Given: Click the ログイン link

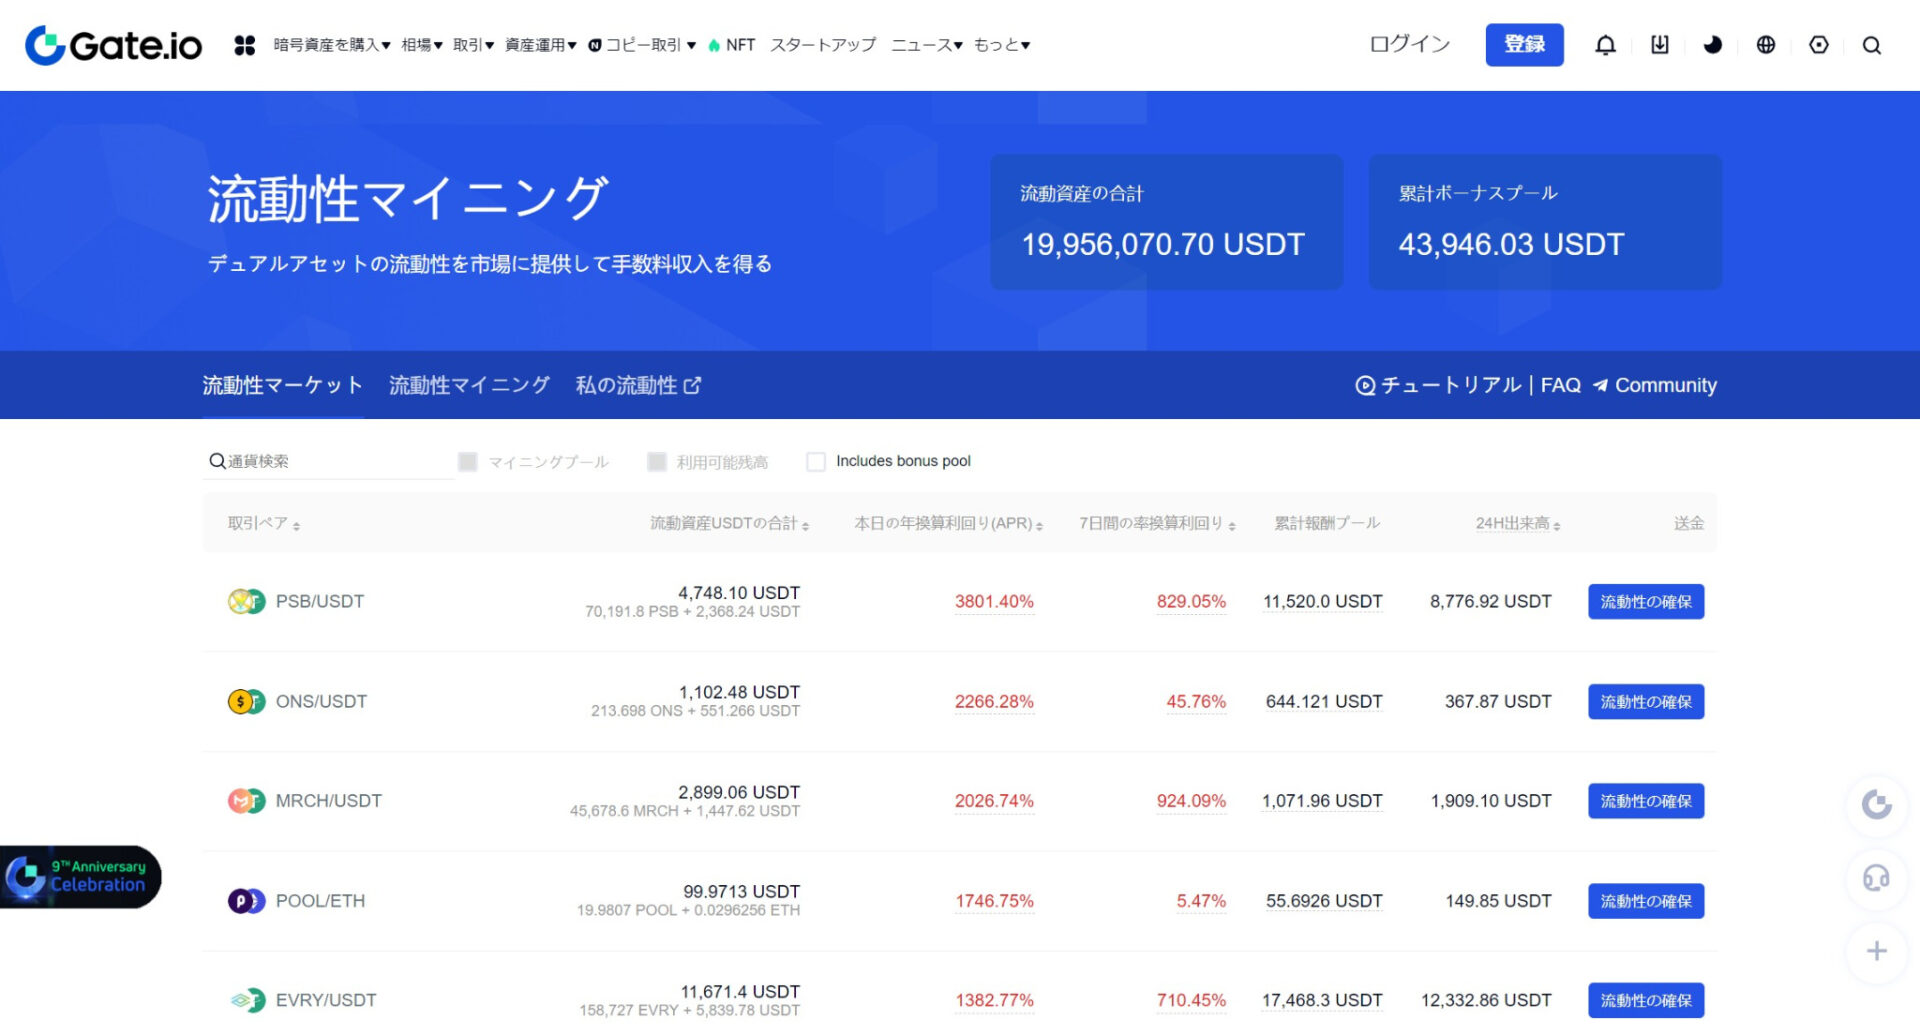Looking at the screenshot, I should 1409,45.
